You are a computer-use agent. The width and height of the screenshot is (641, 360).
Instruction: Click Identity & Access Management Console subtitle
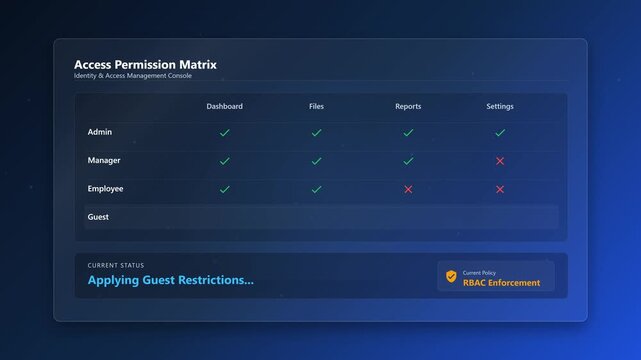[133, 76]
